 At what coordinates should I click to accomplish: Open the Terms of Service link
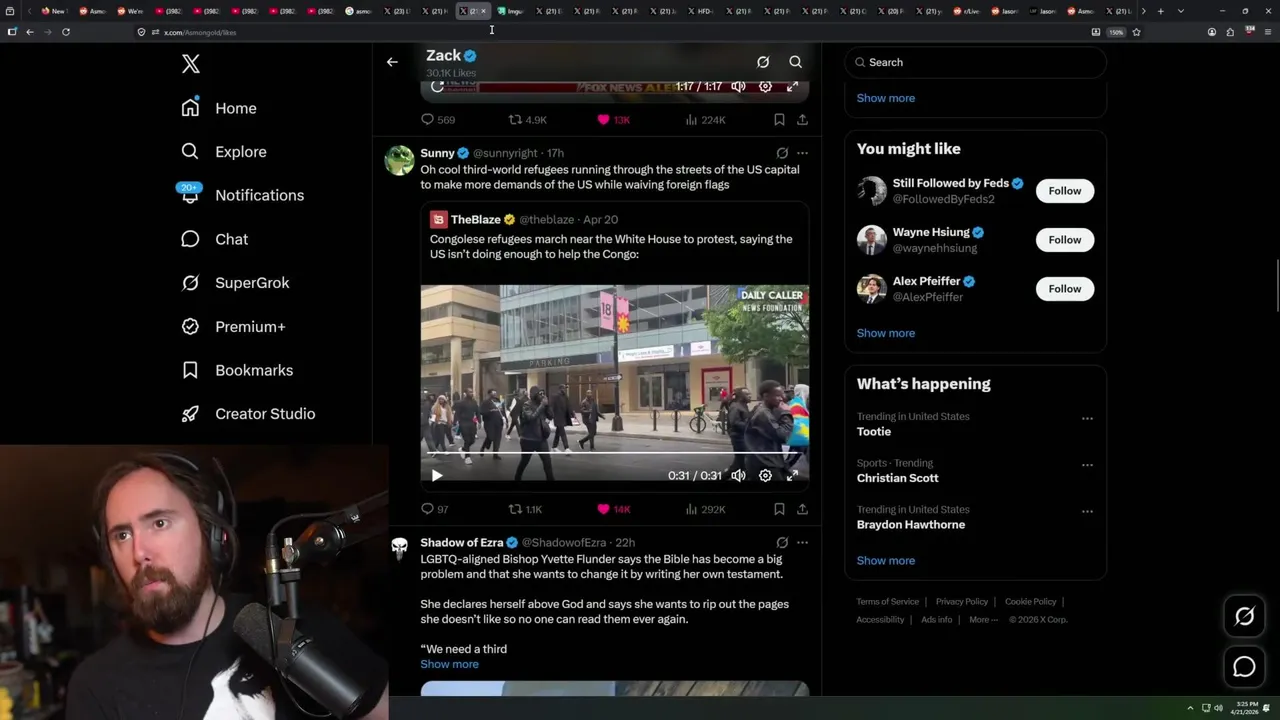click(x=888, y=602)
